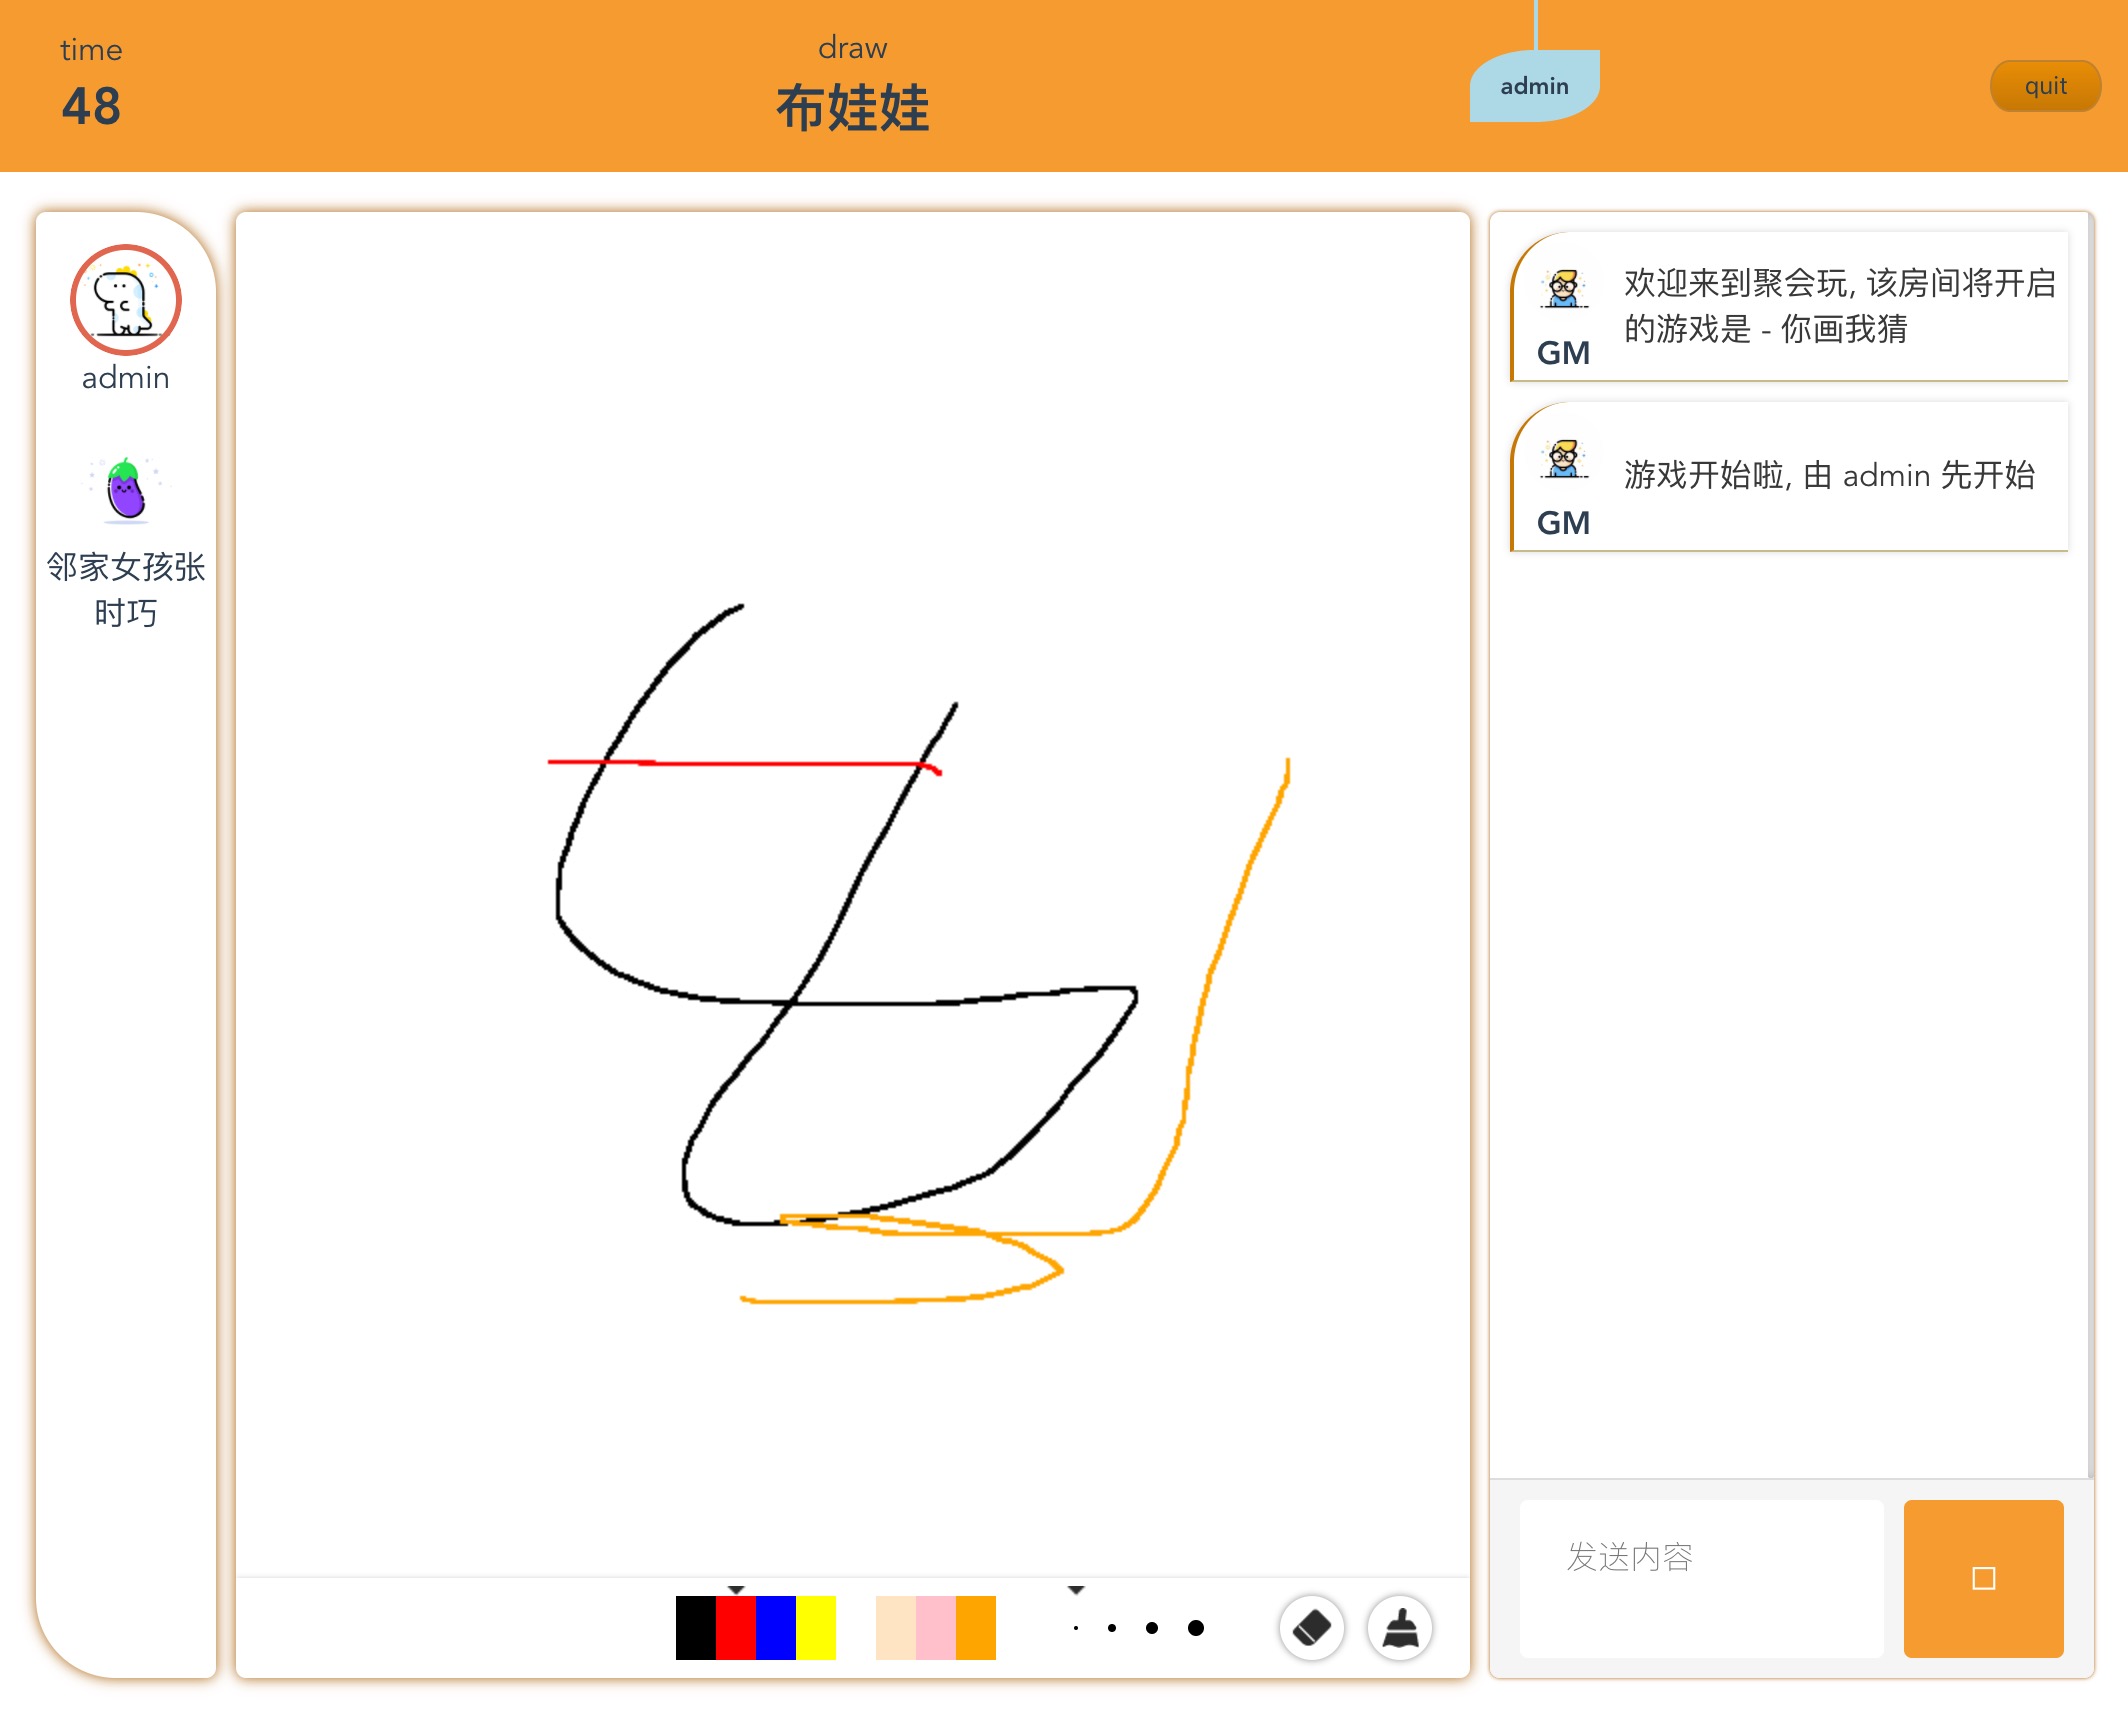Image resolution: width=2128 pixels, height=1714 pixels.
Task: Pick the largest brush size dot
Action: click(x=1195, y=1628)
